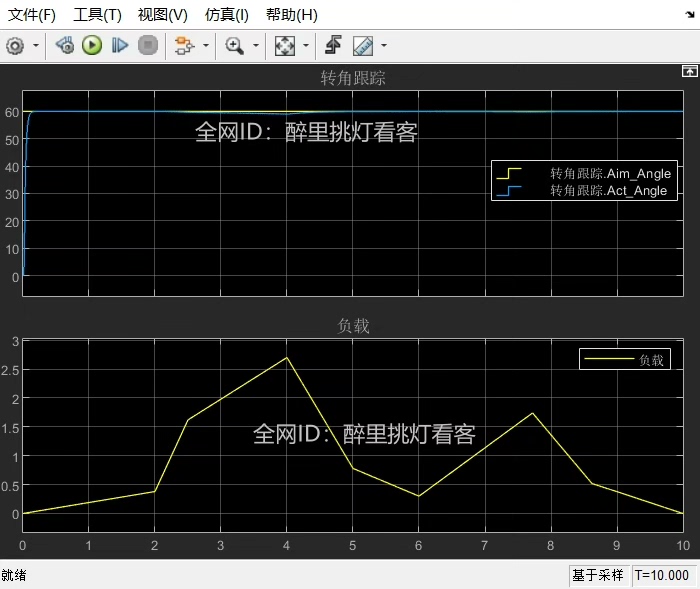This screenshot has width=700, height=589.
Task: Click the 负载 plot title
Action: [353, 326]
